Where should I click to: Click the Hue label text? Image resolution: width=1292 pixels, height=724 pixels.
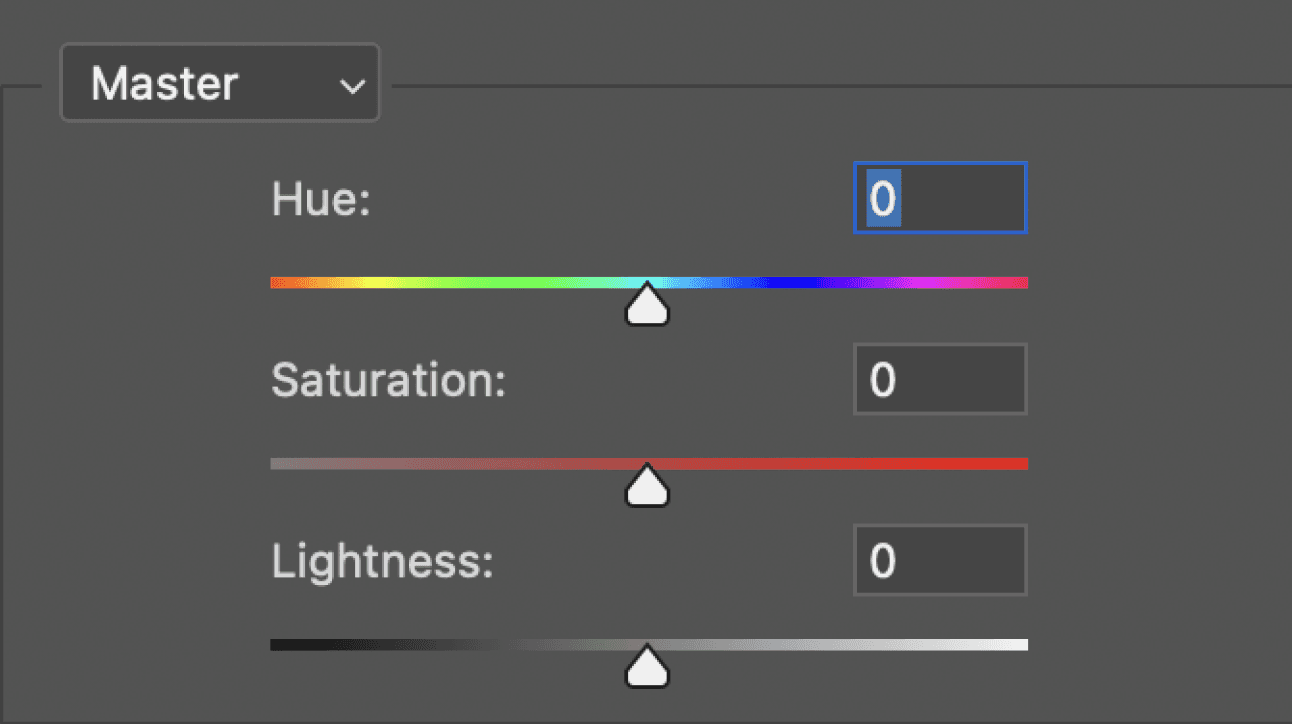point(321,201)
